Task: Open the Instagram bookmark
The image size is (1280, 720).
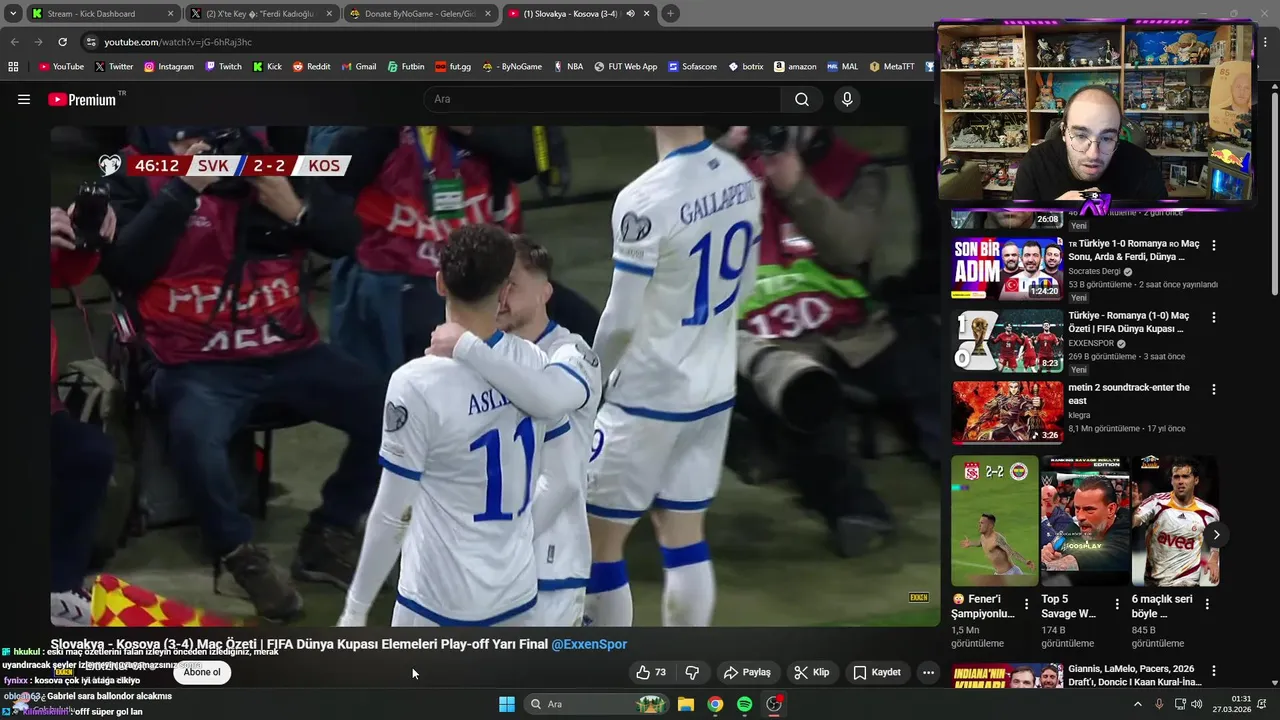Action: (169, 66)
